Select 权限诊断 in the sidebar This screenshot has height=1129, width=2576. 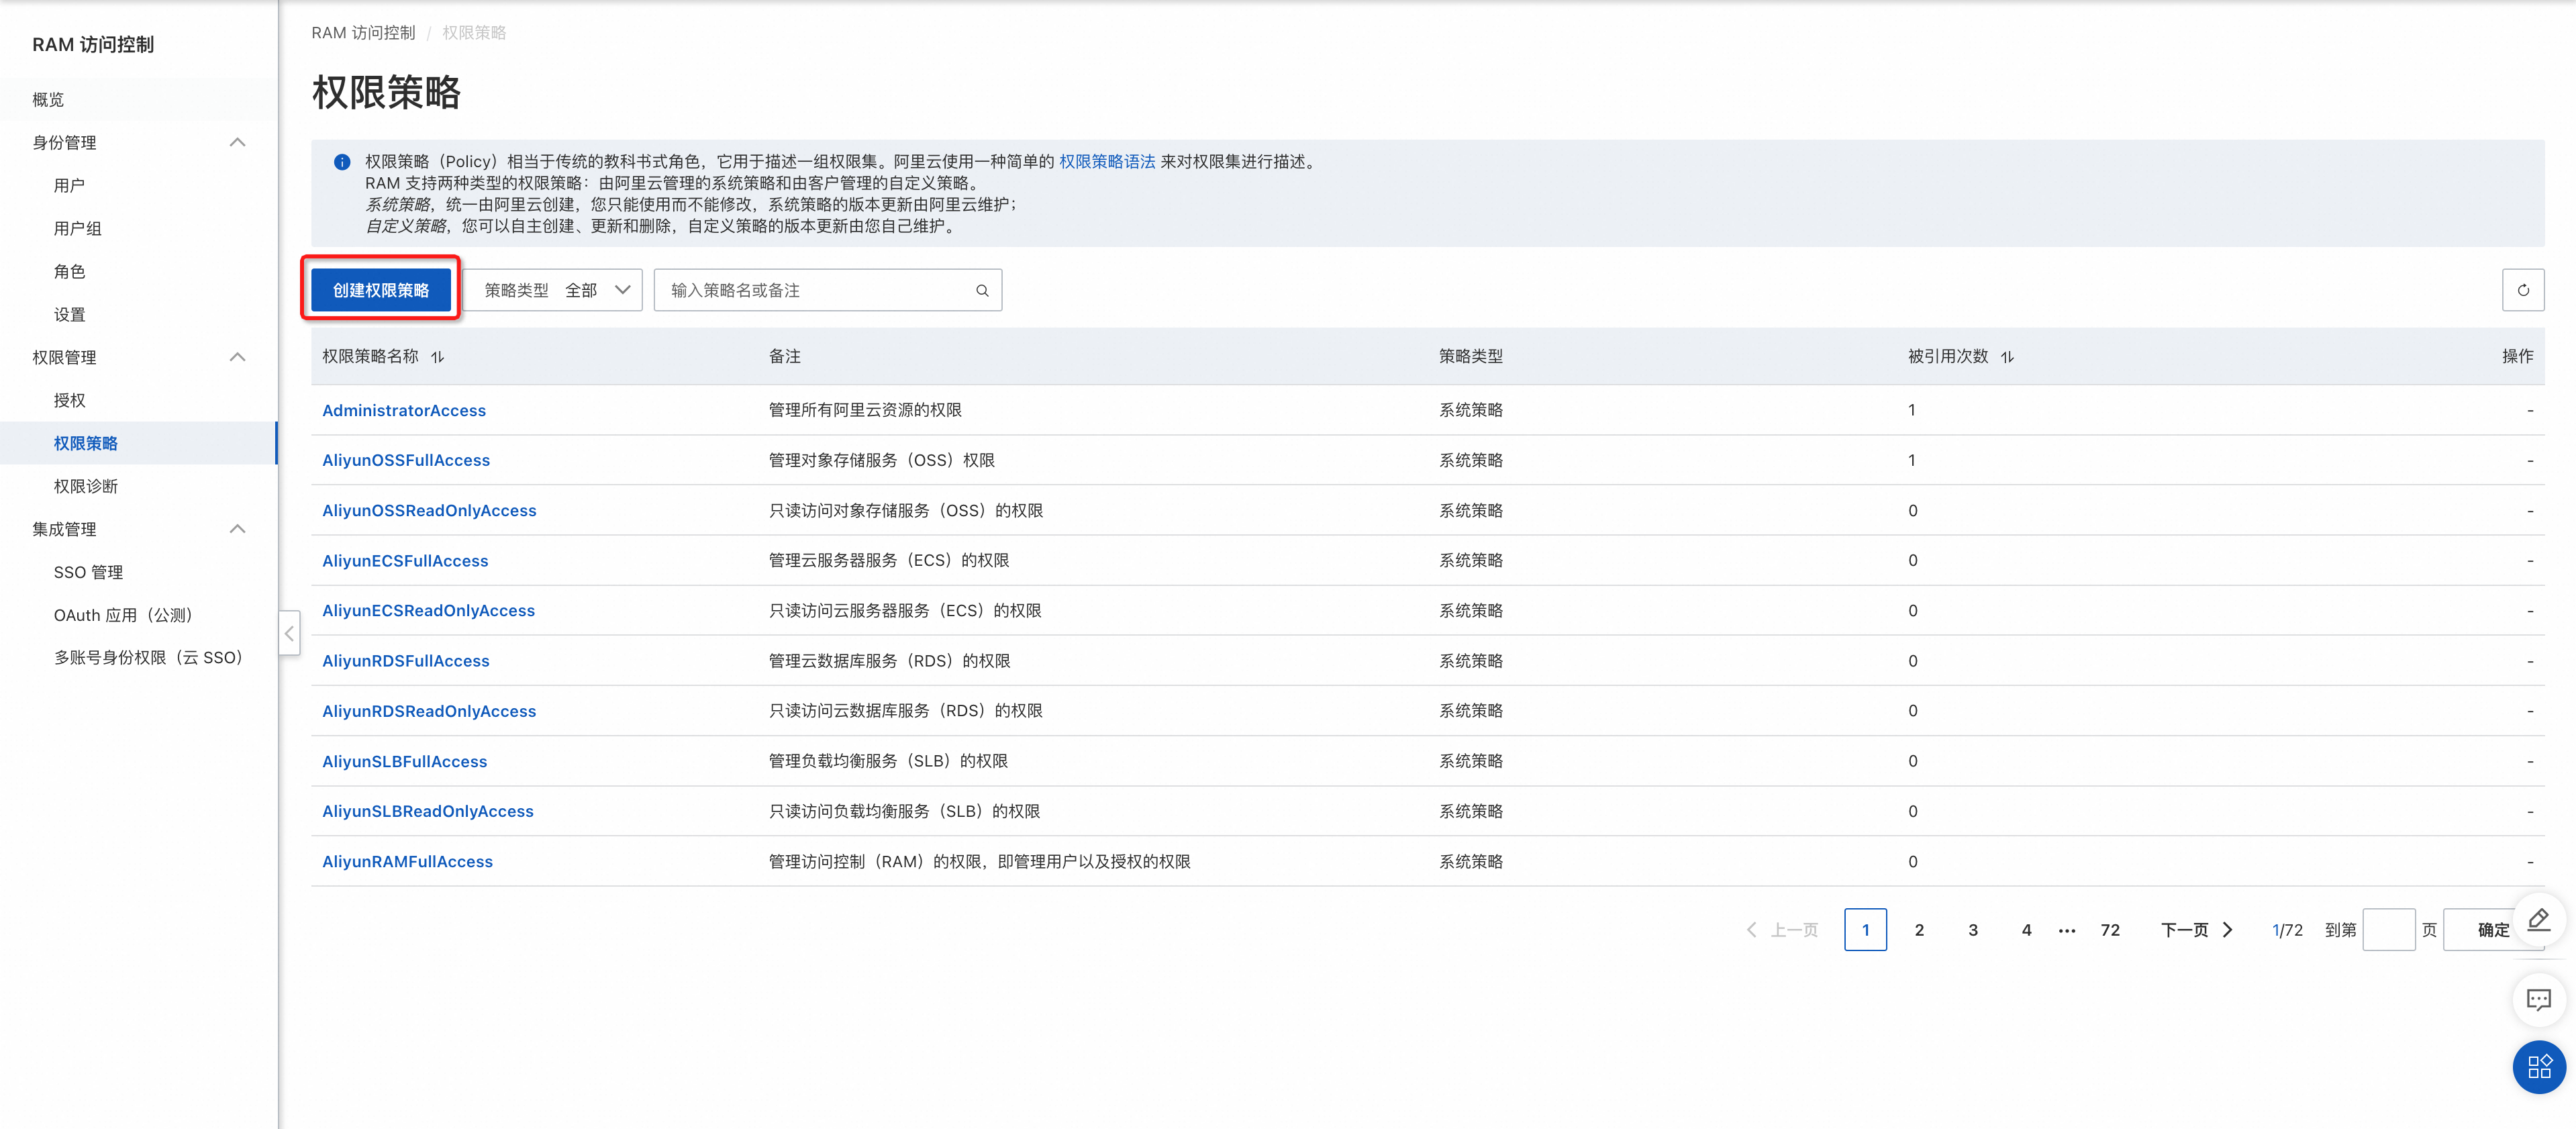click(86, 486)
